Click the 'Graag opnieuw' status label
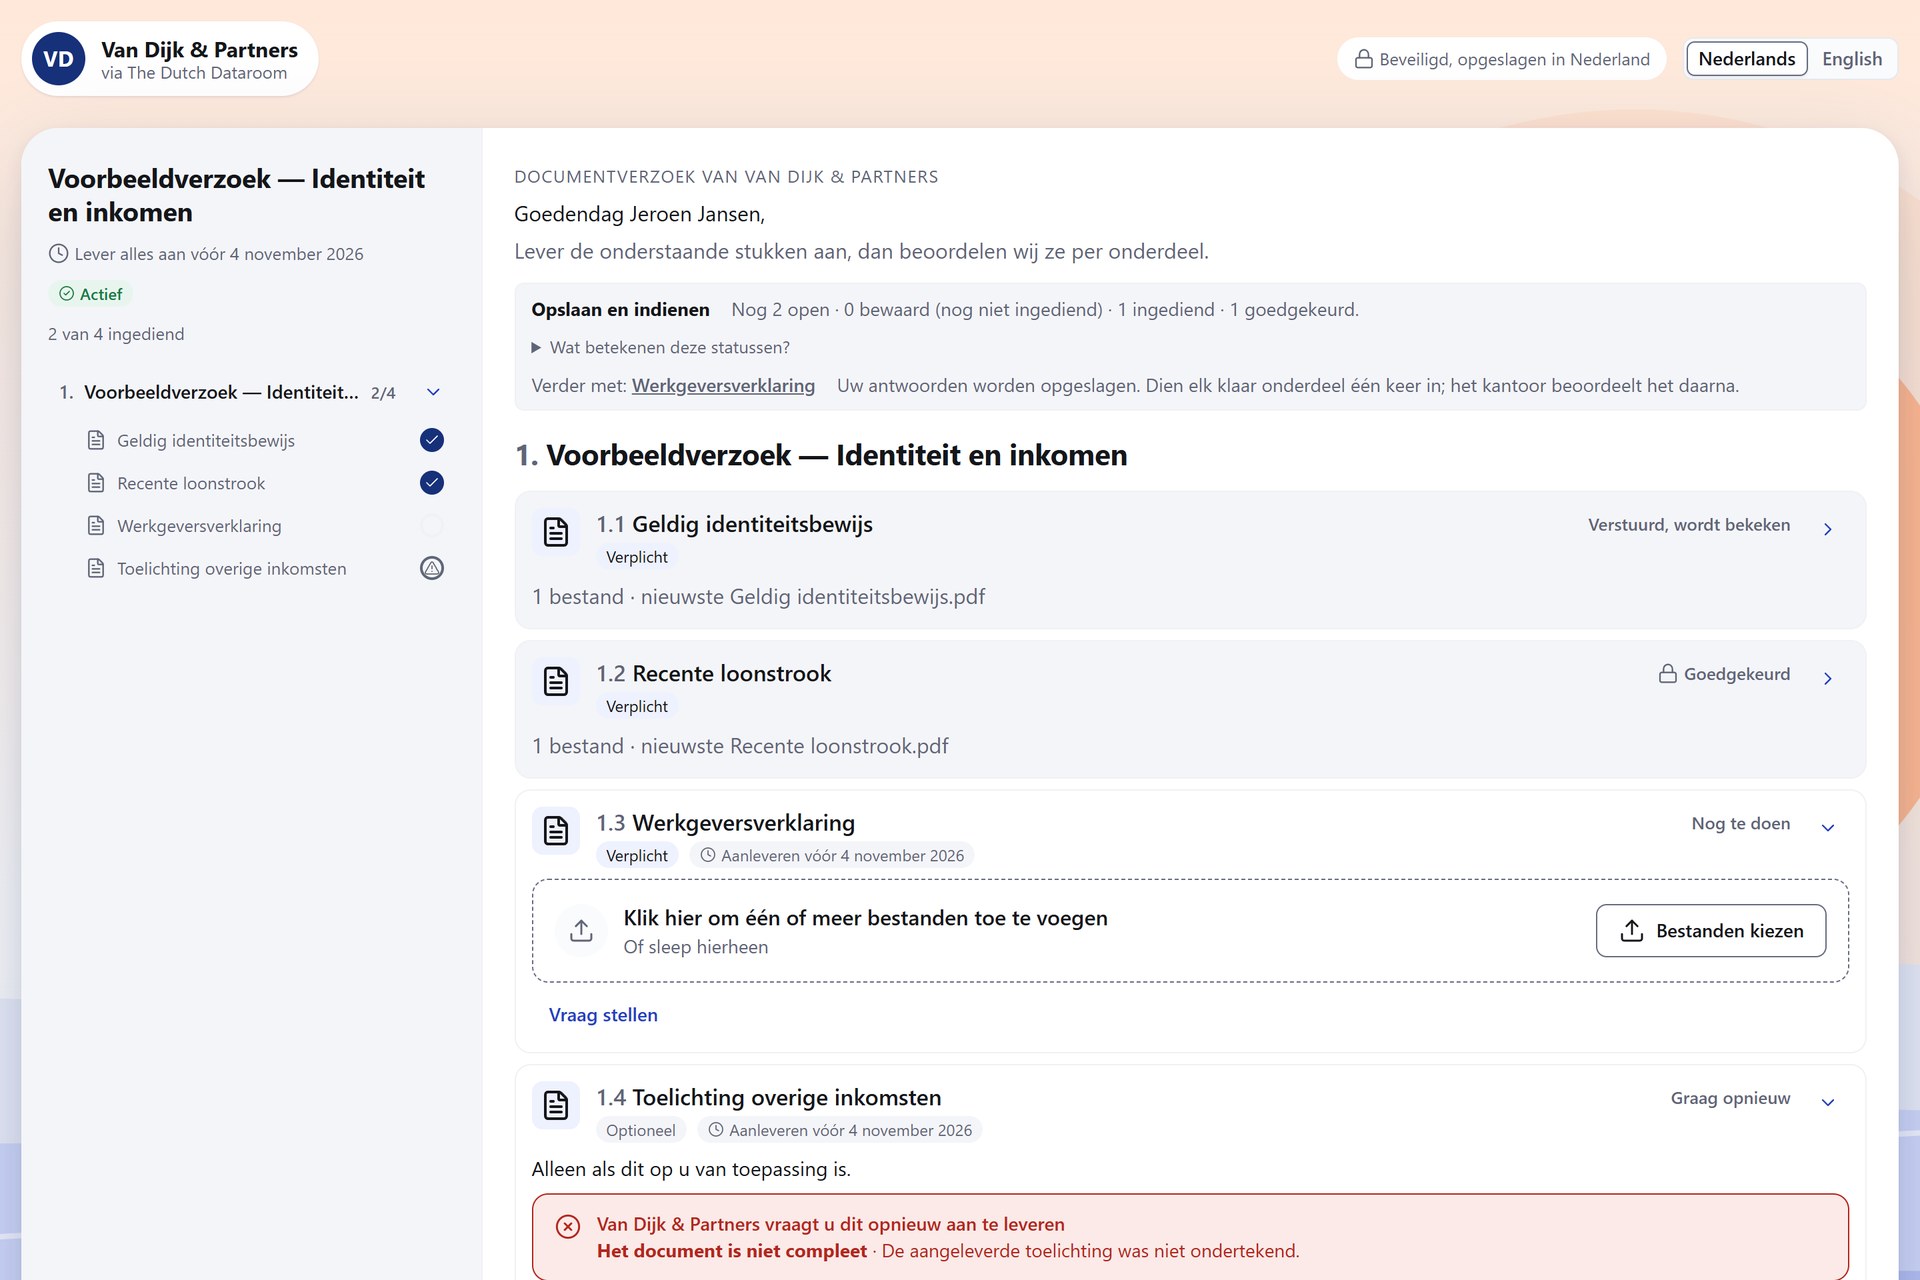The image size is (1920, 1280). tap(1730, 1098)
